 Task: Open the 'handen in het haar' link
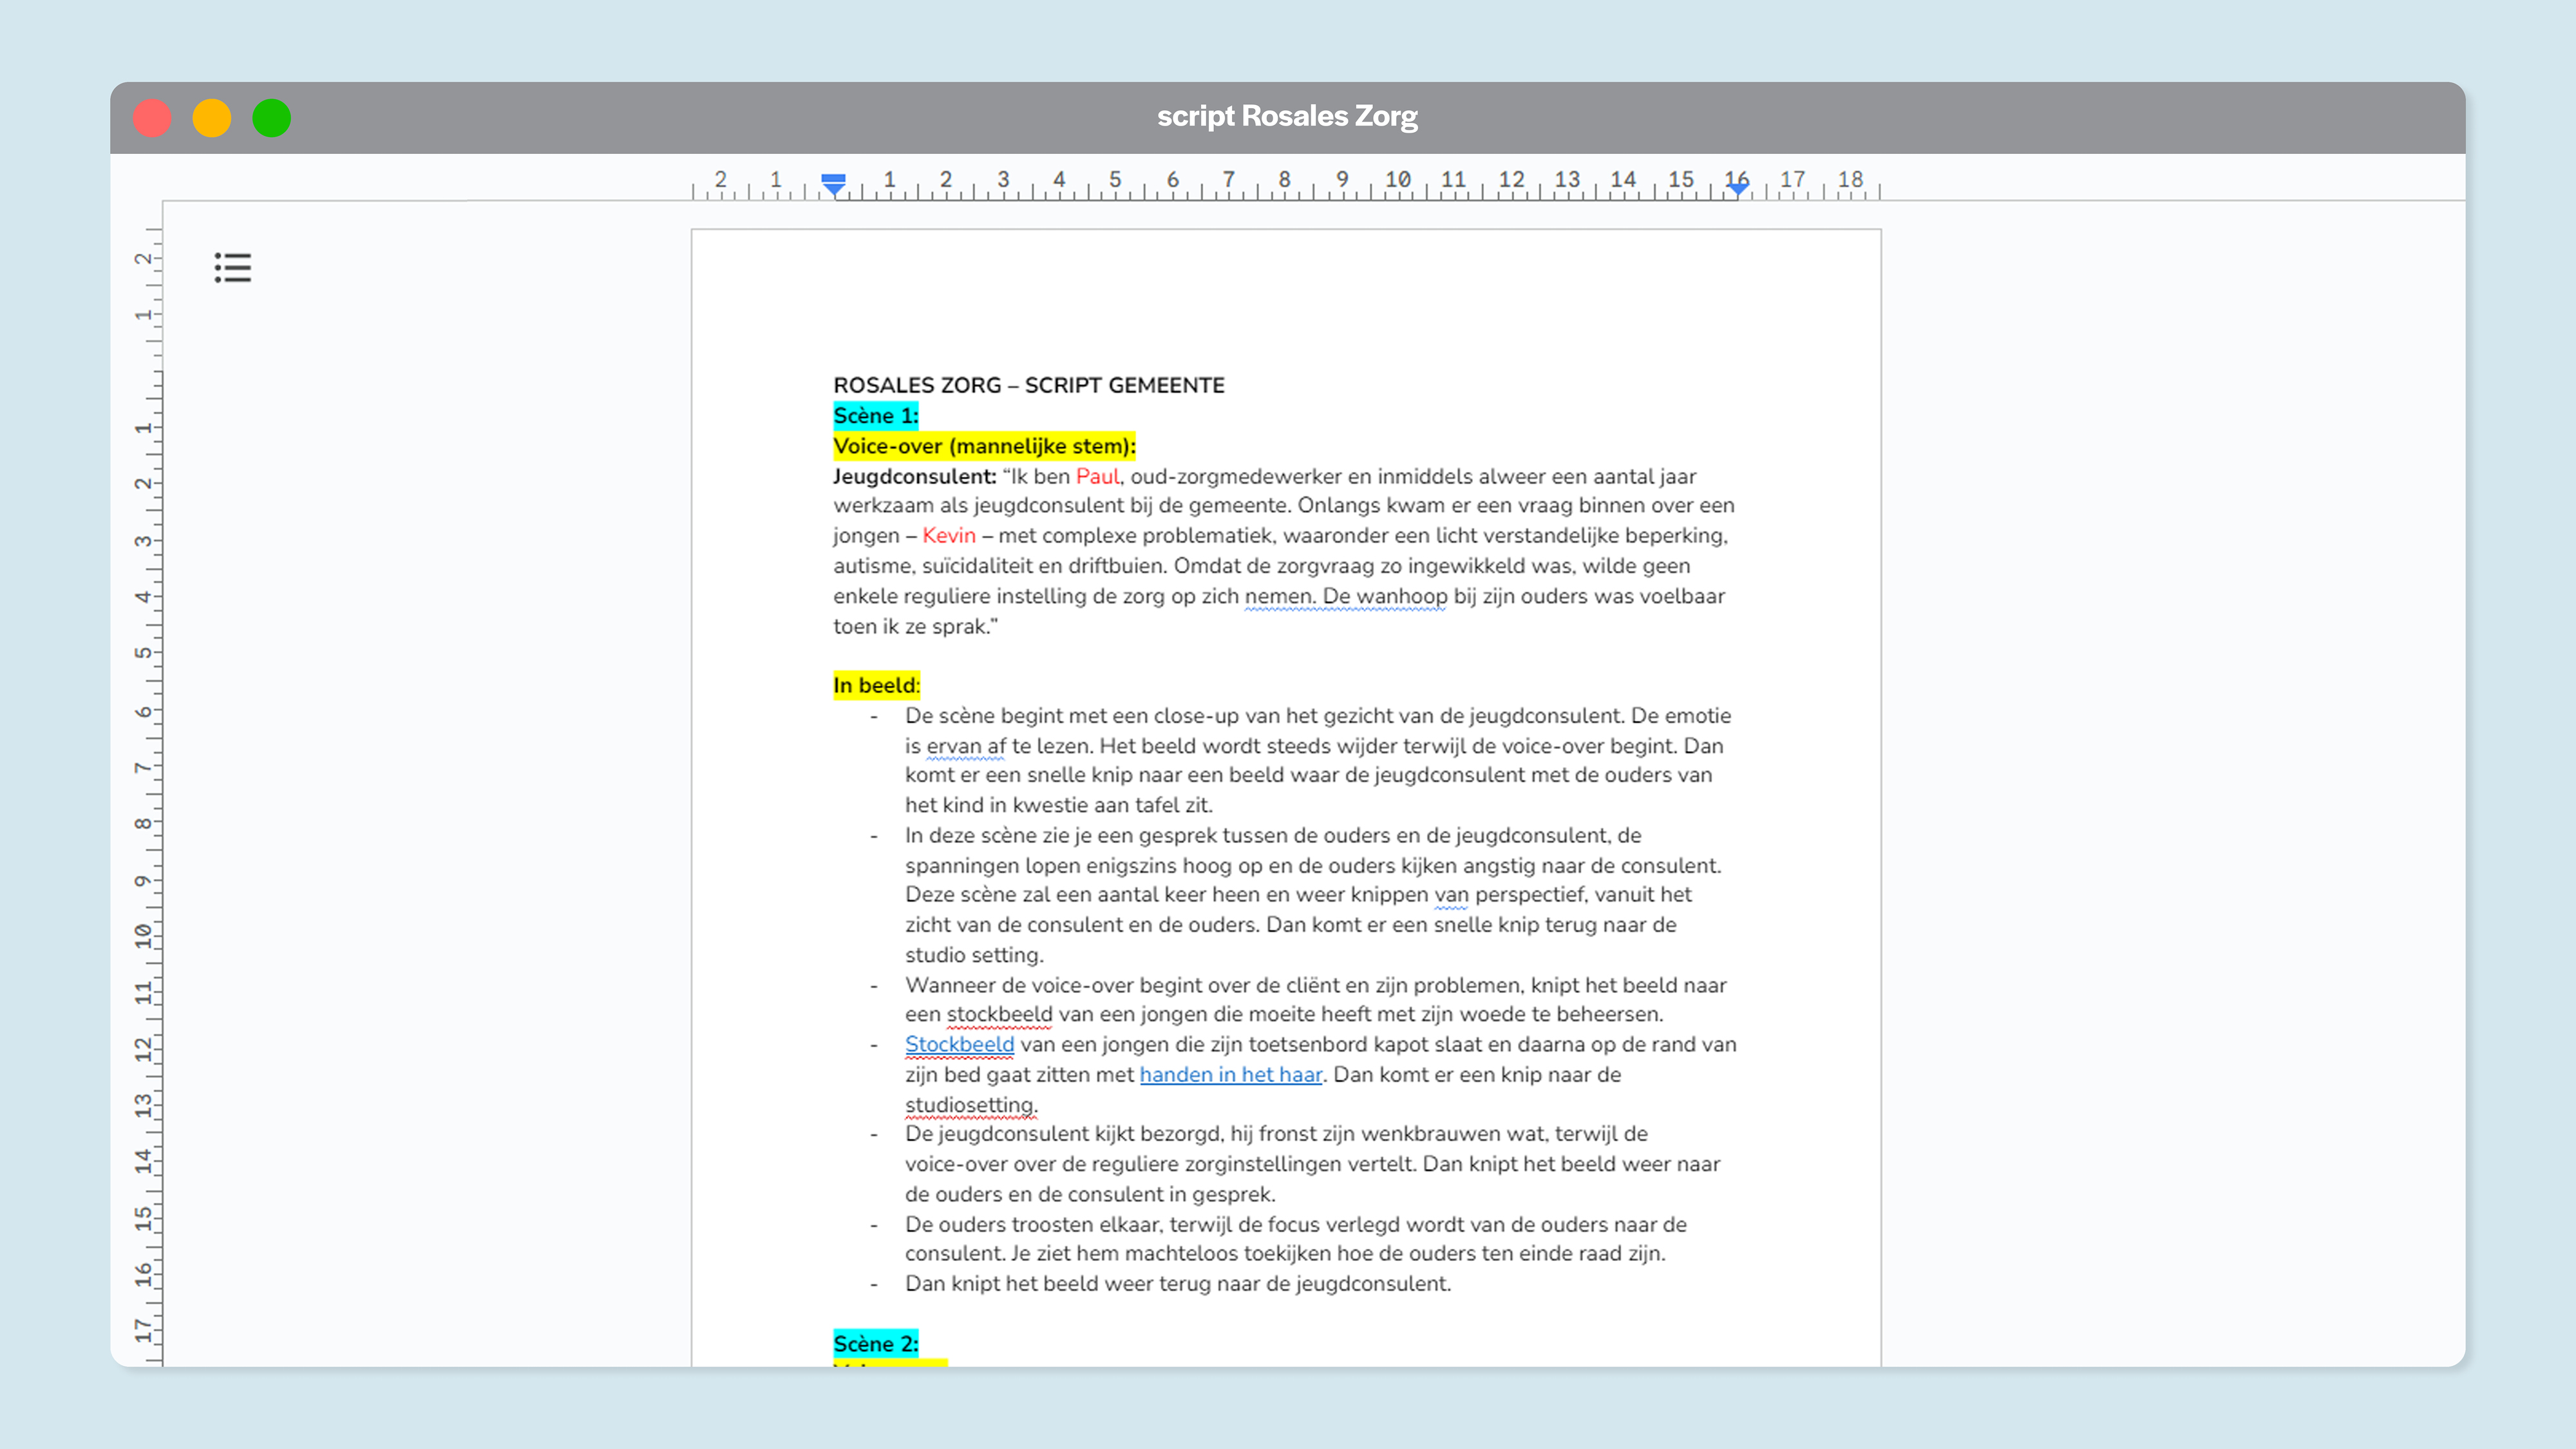click(x=1230, y=1074)
